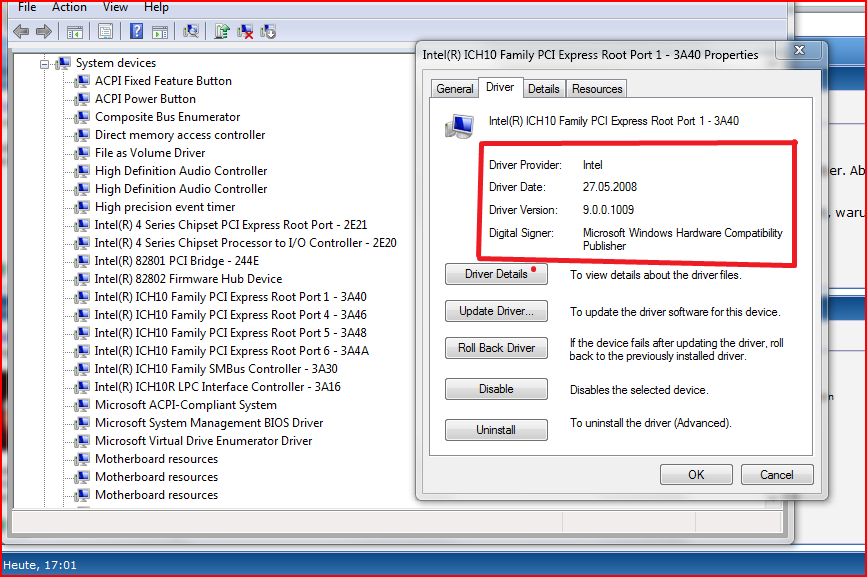
Task: Click the Forward arrow in the toolbar
Action: click(x=44, y=32)
